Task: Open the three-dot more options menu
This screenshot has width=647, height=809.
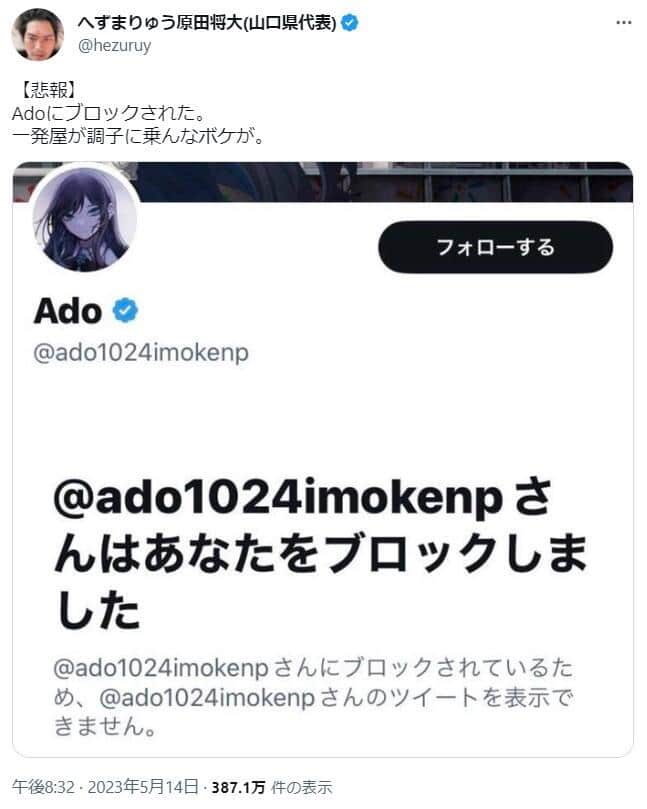Action: pyautogui.click(x=623, y=23)
